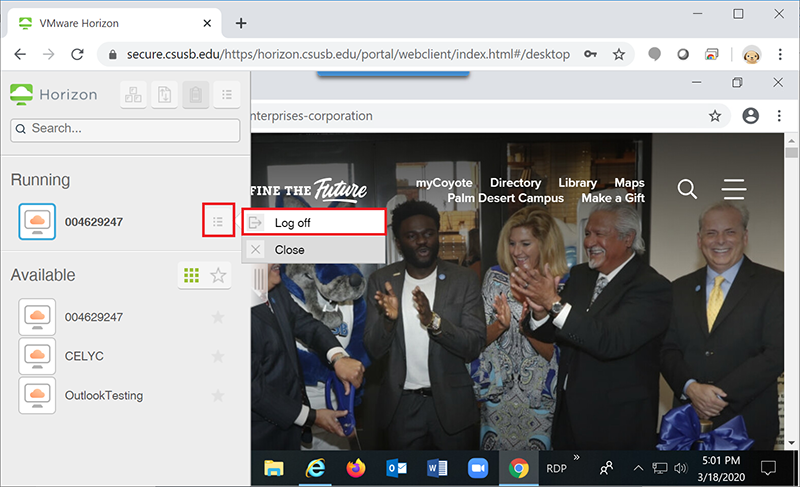Image resolution: width=800 pixels, height=487 pixels.
Task: Toggle favorite star for CELYC desktop
Action: pyautogui.click(x=217, y=357)
